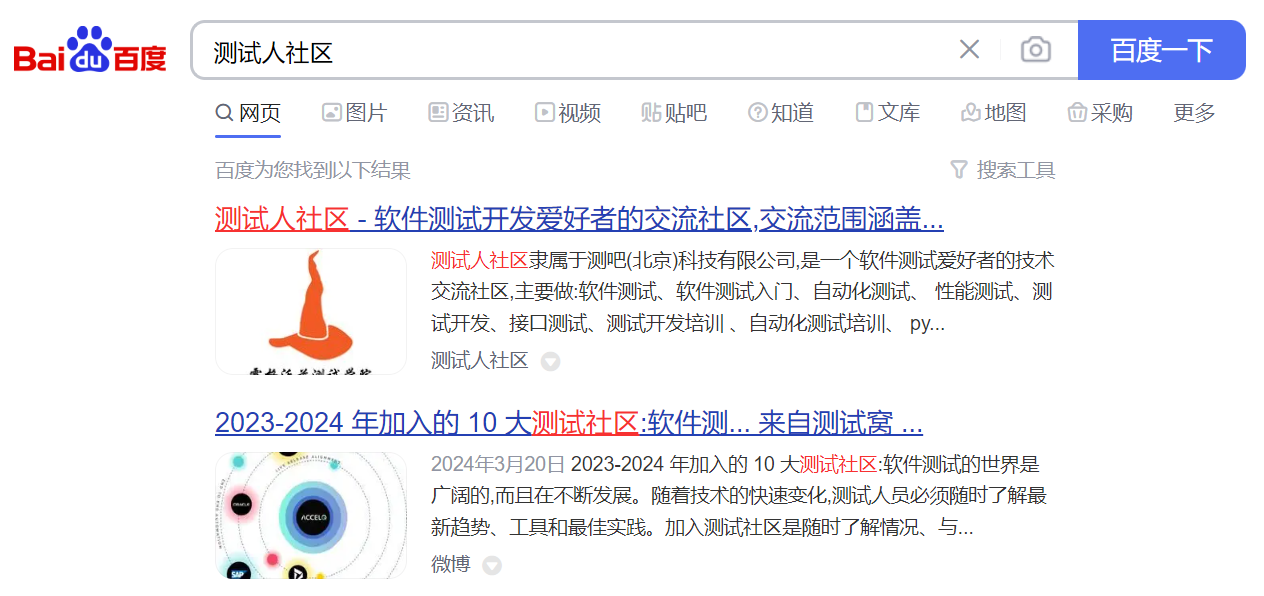
Task: Open the 文库 tab
Action: (887, 113)
